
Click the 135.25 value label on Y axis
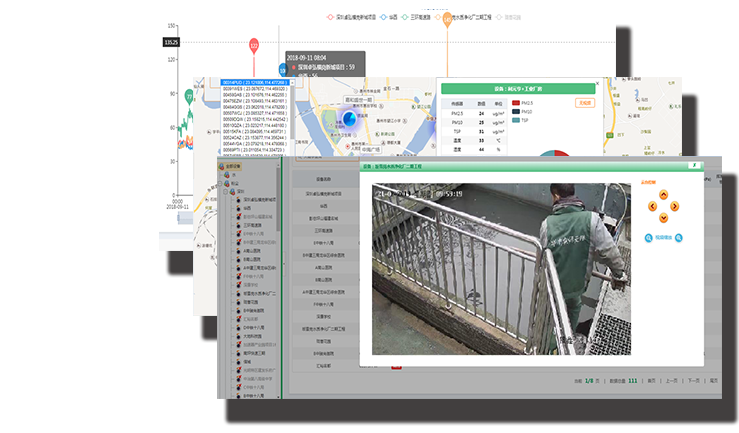tap(171, 42)
